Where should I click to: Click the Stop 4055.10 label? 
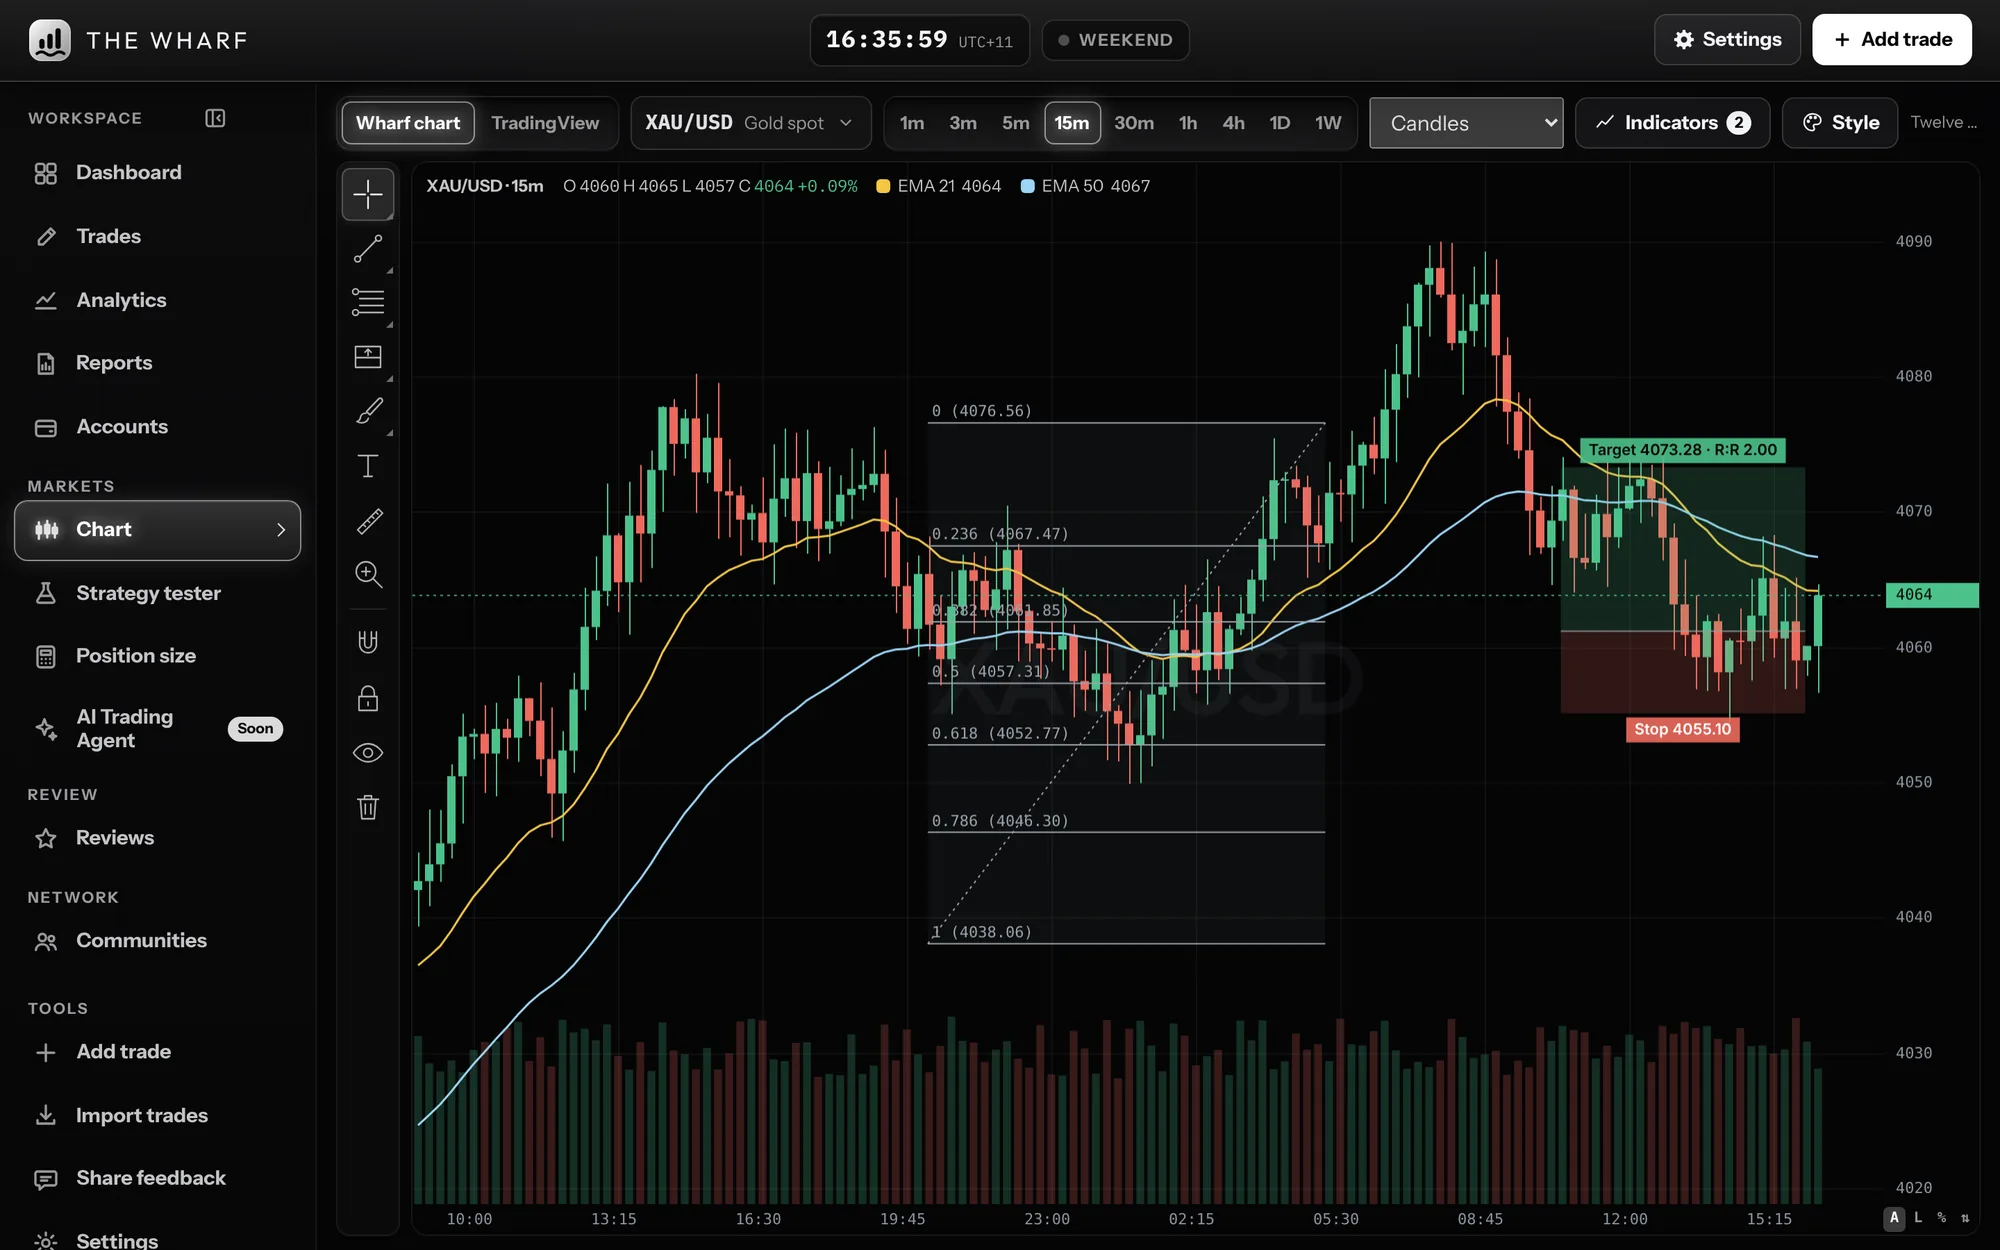[x=1682, y=729]
